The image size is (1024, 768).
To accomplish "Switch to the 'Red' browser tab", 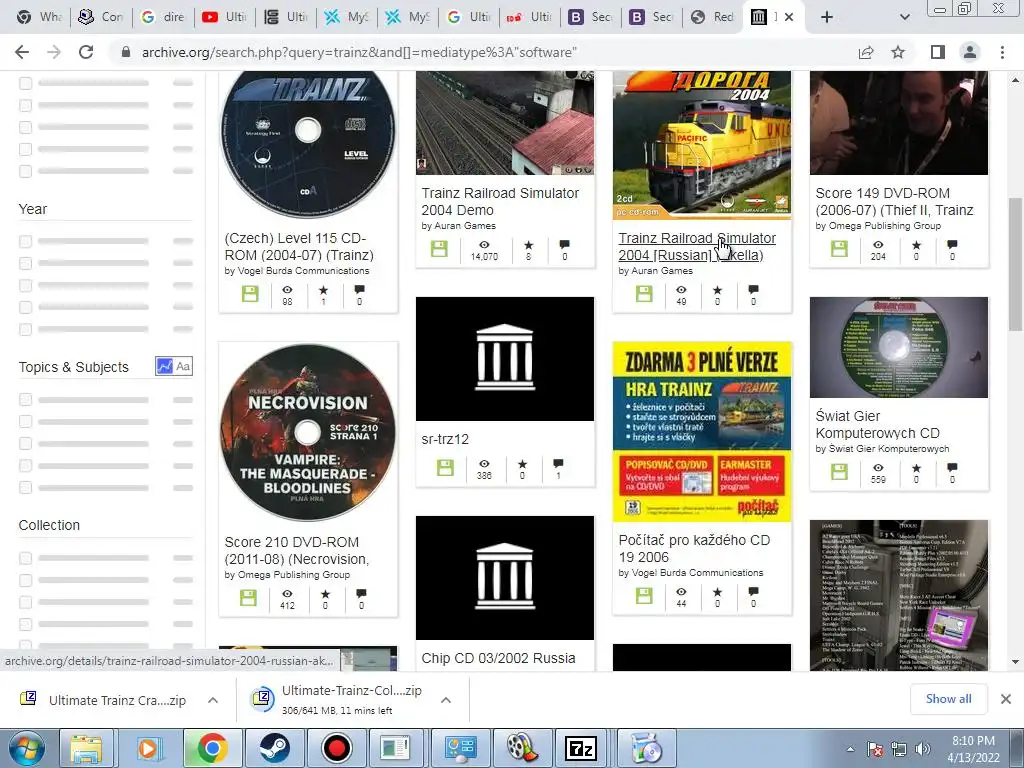I will pyautogui.click(x=713, y=17).
